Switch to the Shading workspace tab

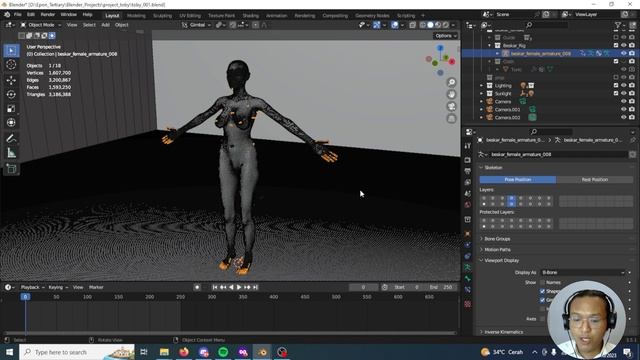(x=250, y=16)
